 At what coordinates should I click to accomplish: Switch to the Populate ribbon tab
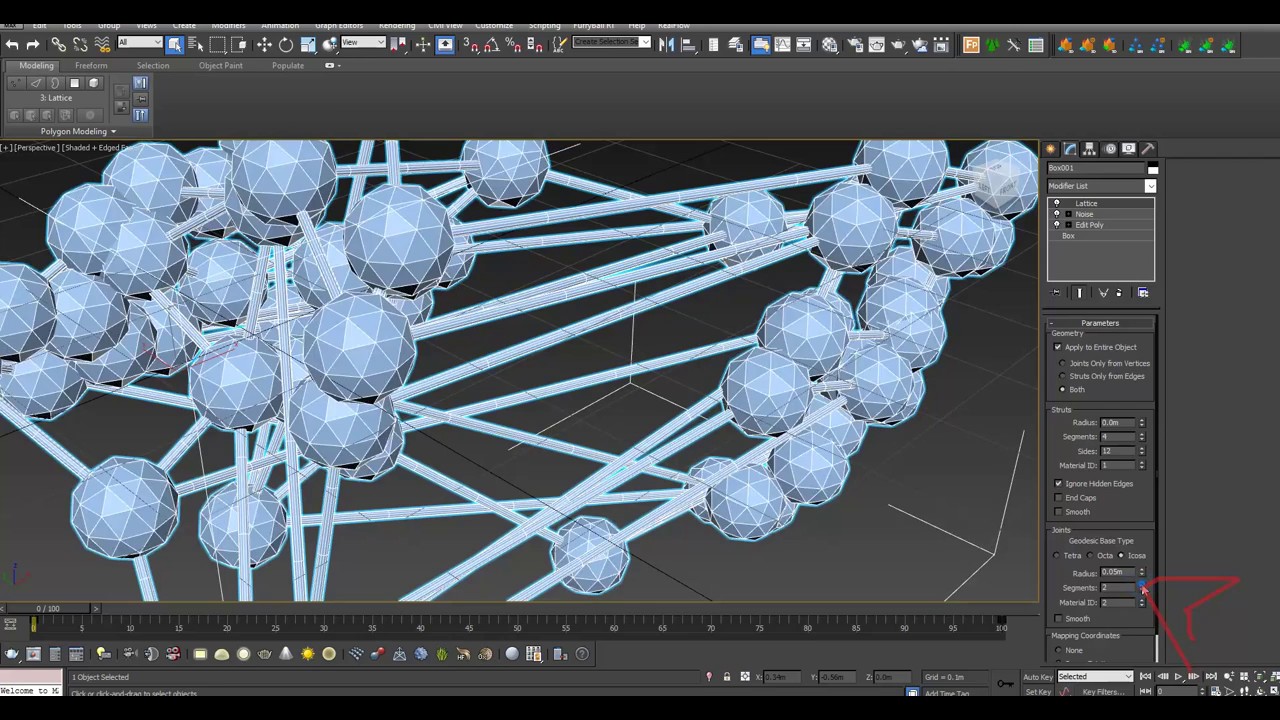pos(288,66)
